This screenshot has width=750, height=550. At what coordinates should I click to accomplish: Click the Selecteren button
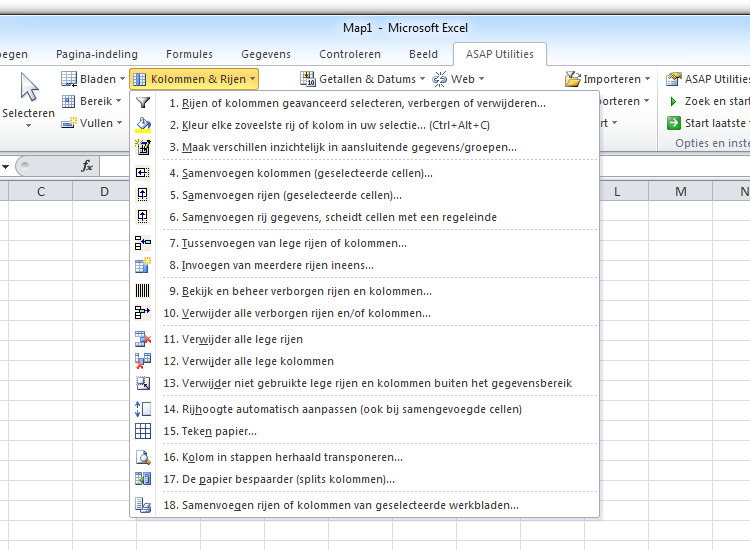pos(28,100)
